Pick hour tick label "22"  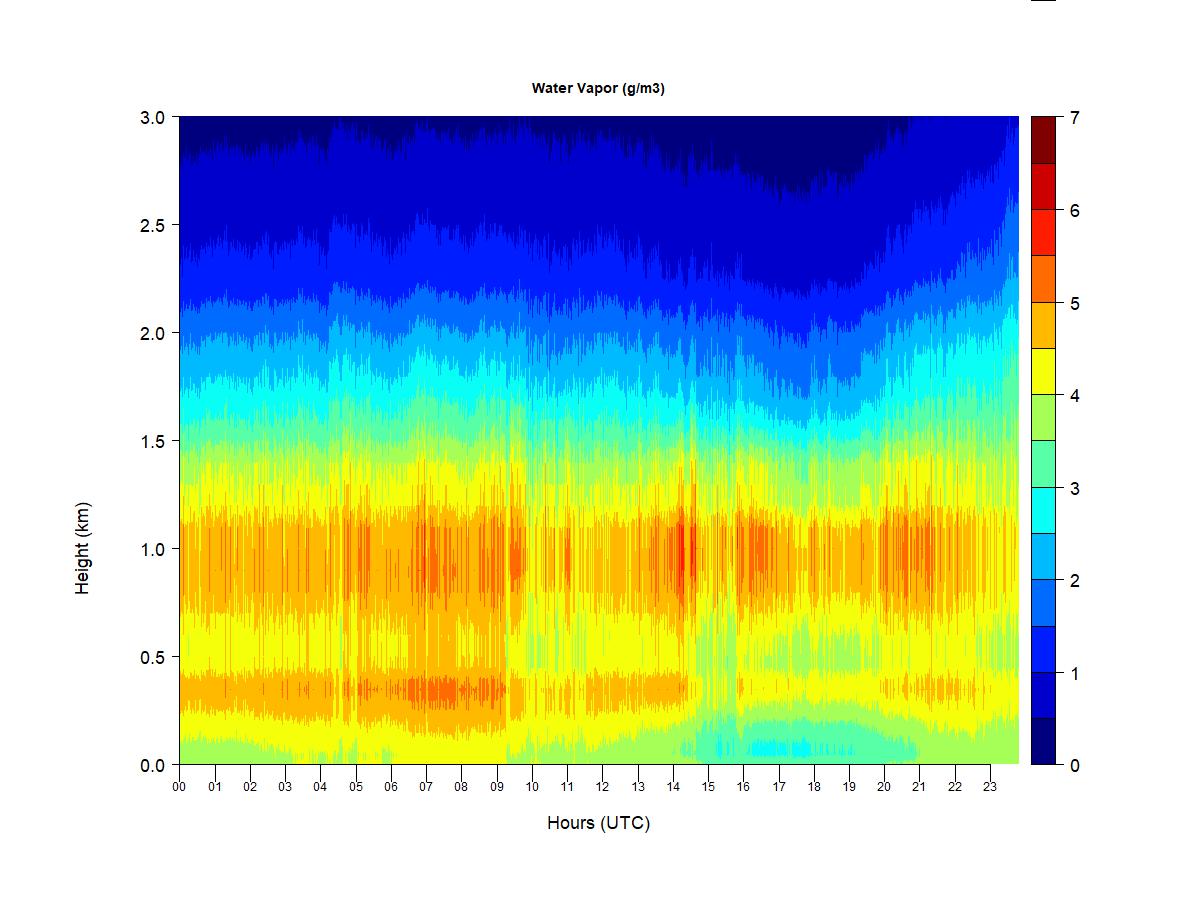click(955, 786)
